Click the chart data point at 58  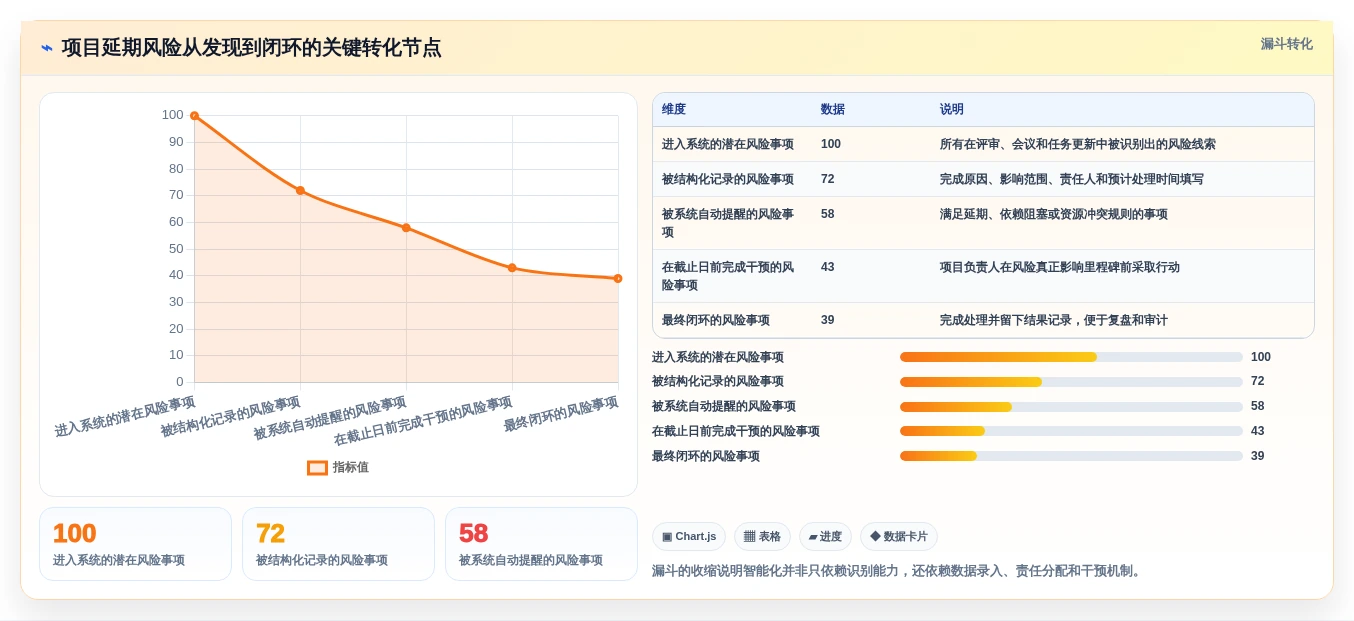point(406,228)
